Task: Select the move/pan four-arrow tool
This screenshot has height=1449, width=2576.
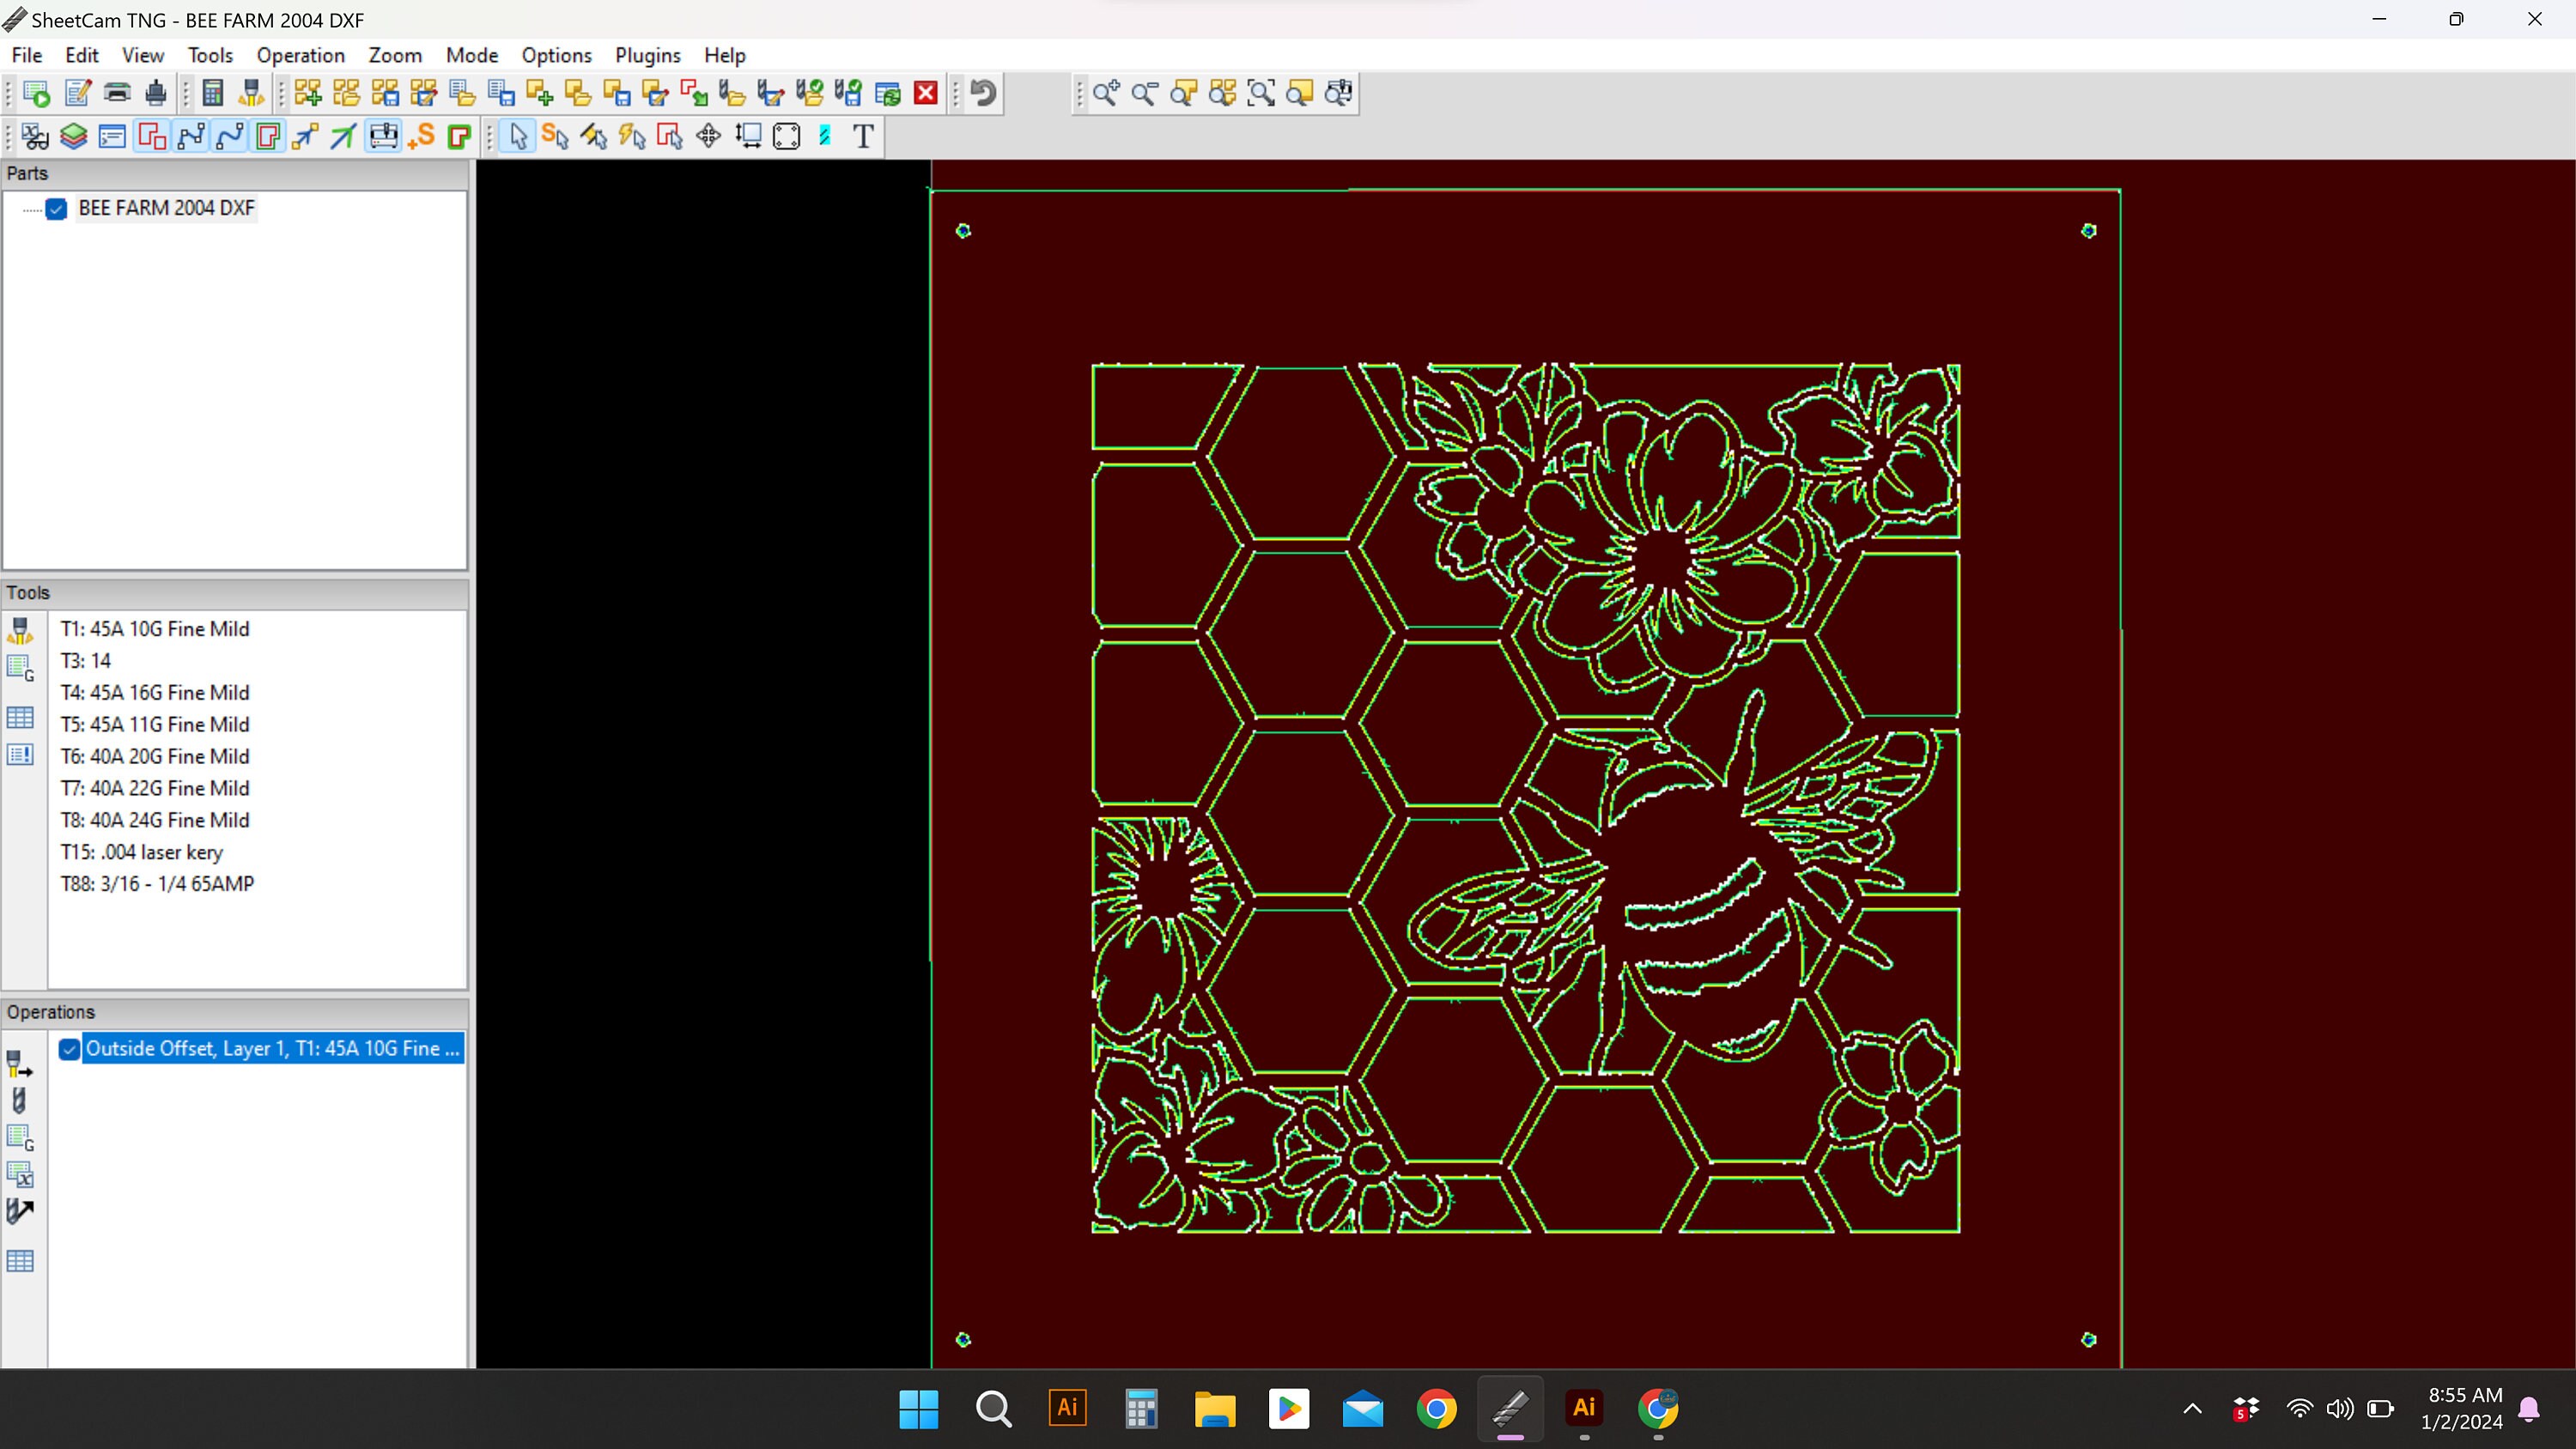Action: 708,136
